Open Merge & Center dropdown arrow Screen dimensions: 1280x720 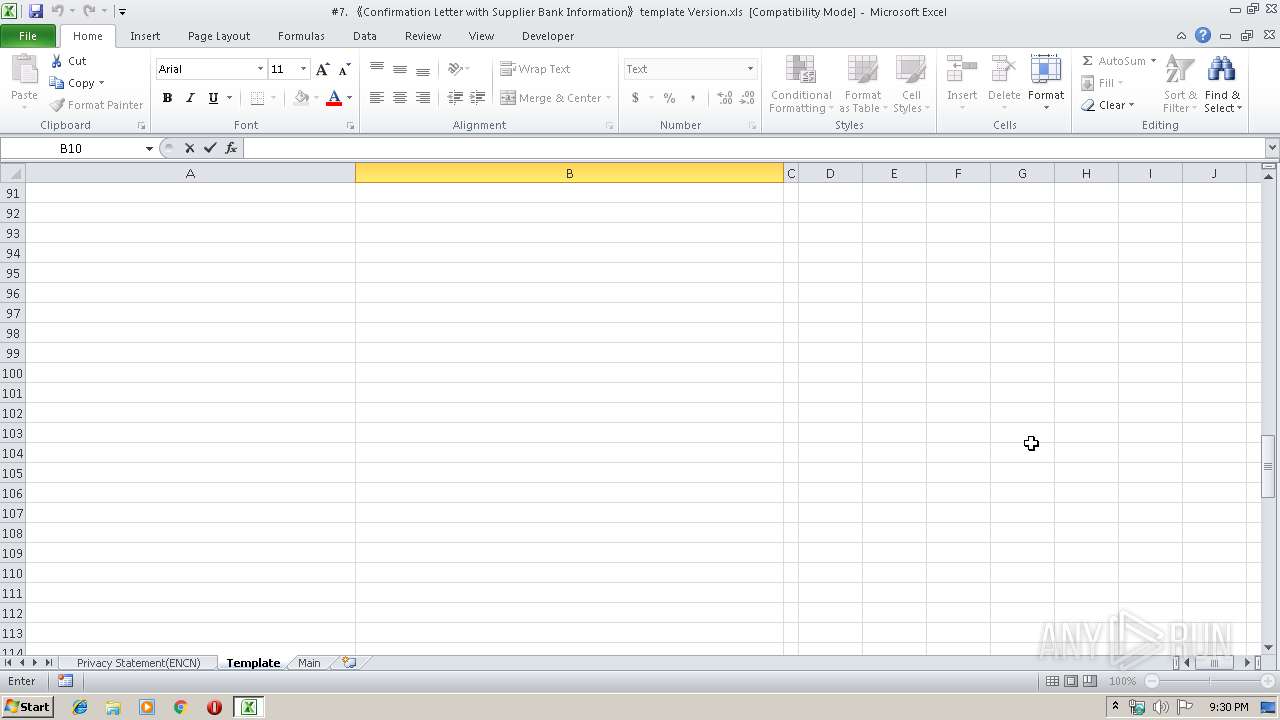(608, 98)
